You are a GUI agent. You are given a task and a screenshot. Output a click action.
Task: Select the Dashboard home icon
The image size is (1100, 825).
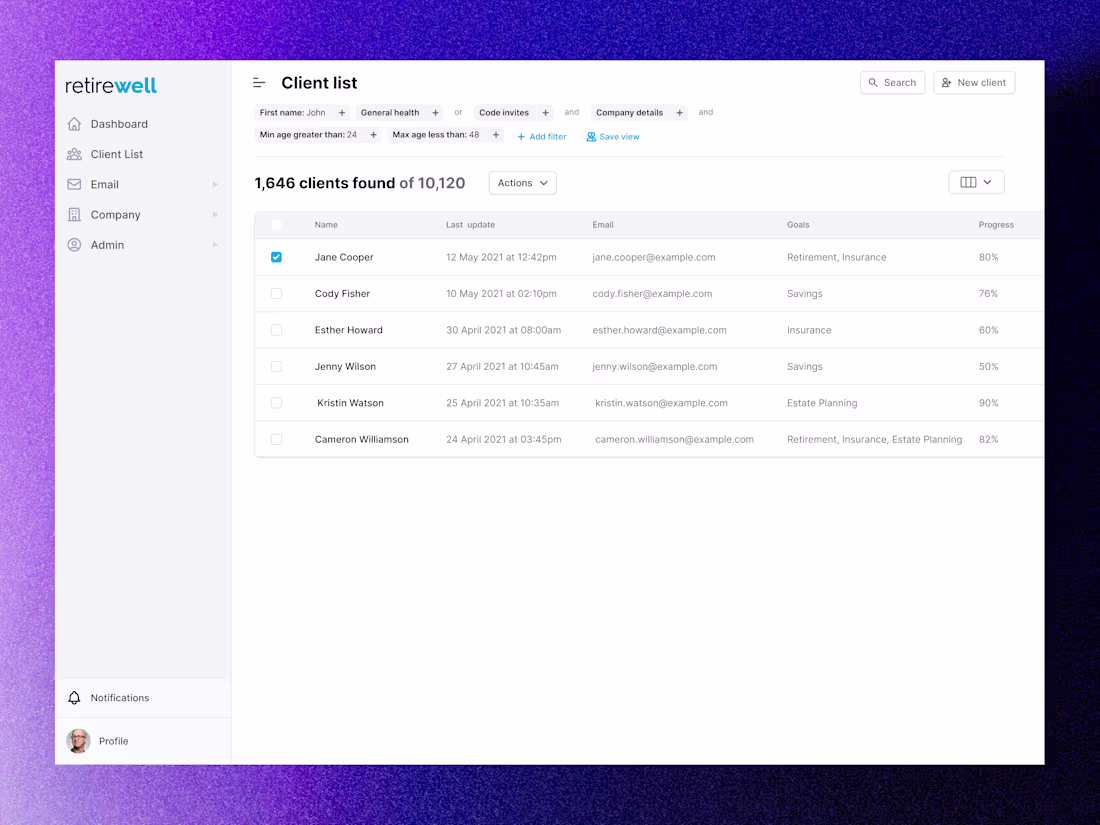click(74, 123)
